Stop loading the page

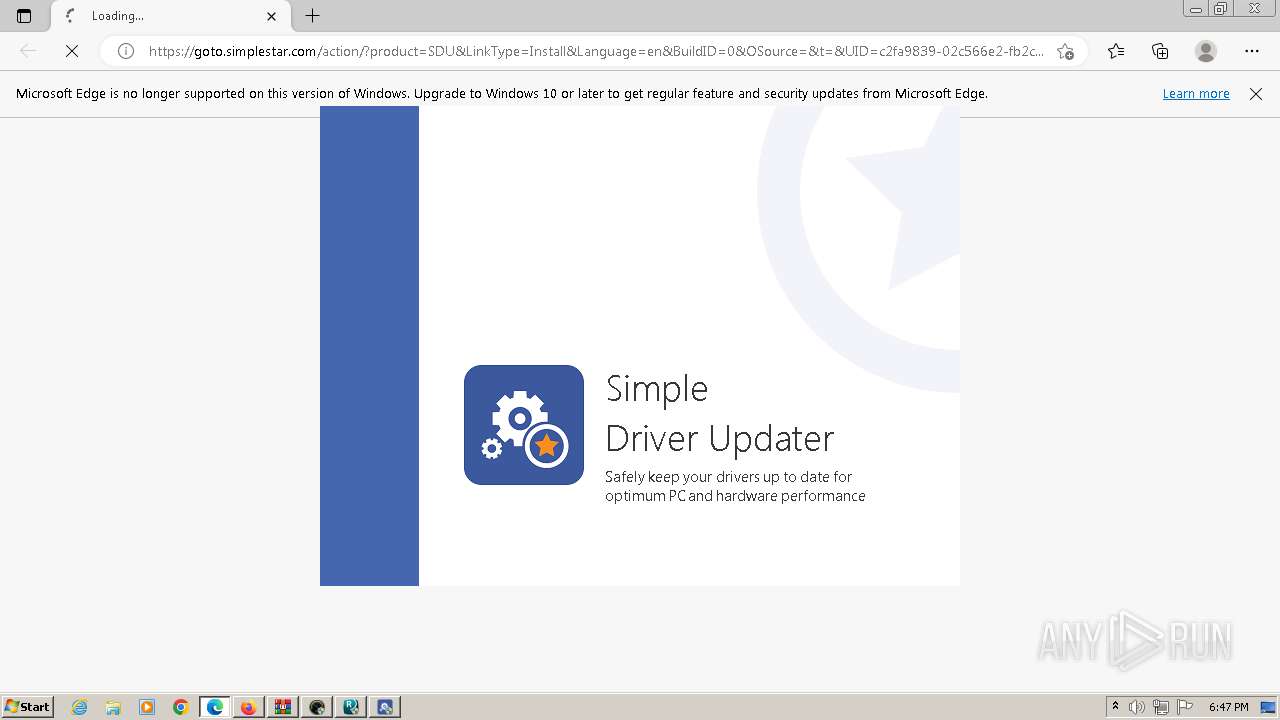72,51
